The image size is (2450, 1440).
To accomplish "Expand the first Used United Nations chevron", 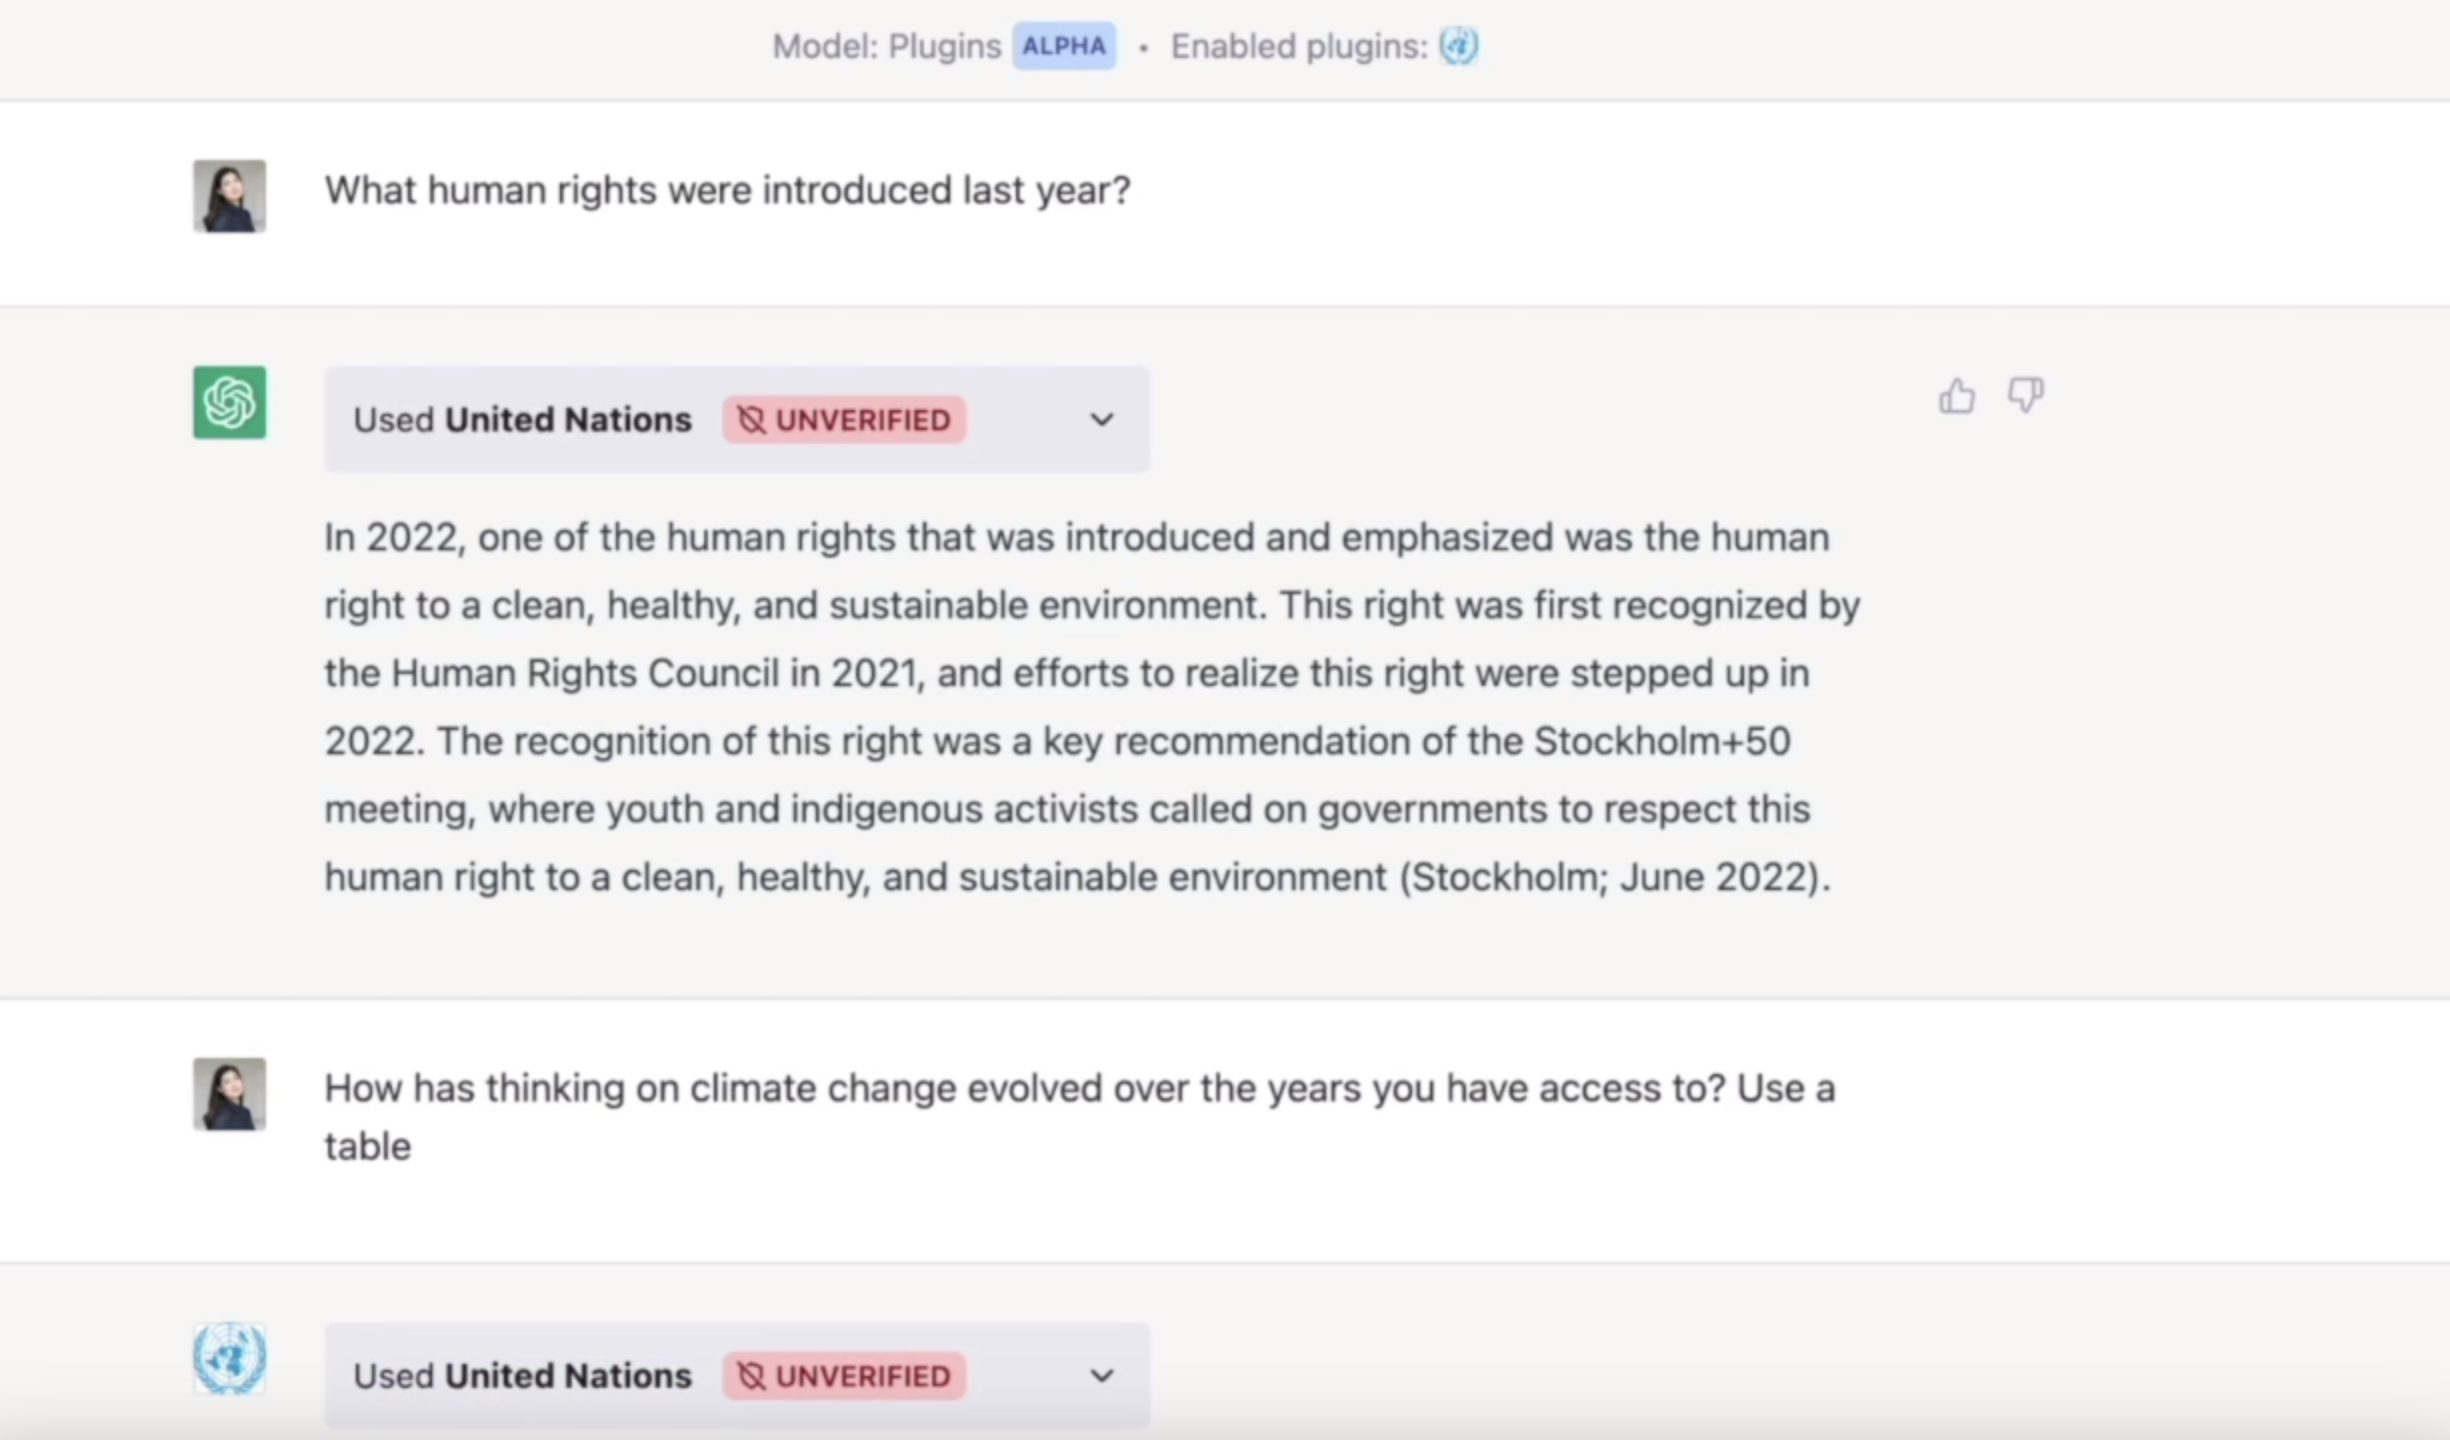I will click(1101, 420).
